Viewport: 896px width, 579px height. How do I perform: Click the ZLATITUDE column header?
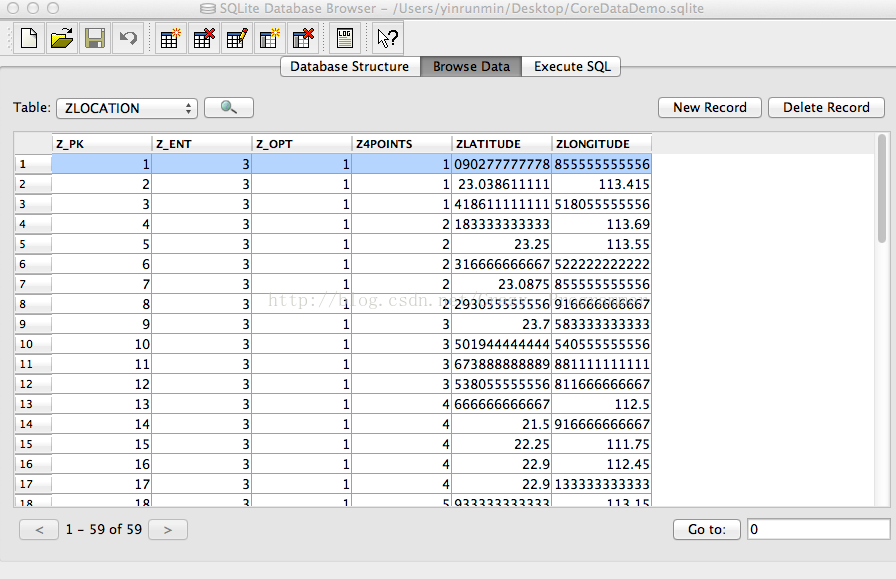pyautogui.click(x=502, y=144)
